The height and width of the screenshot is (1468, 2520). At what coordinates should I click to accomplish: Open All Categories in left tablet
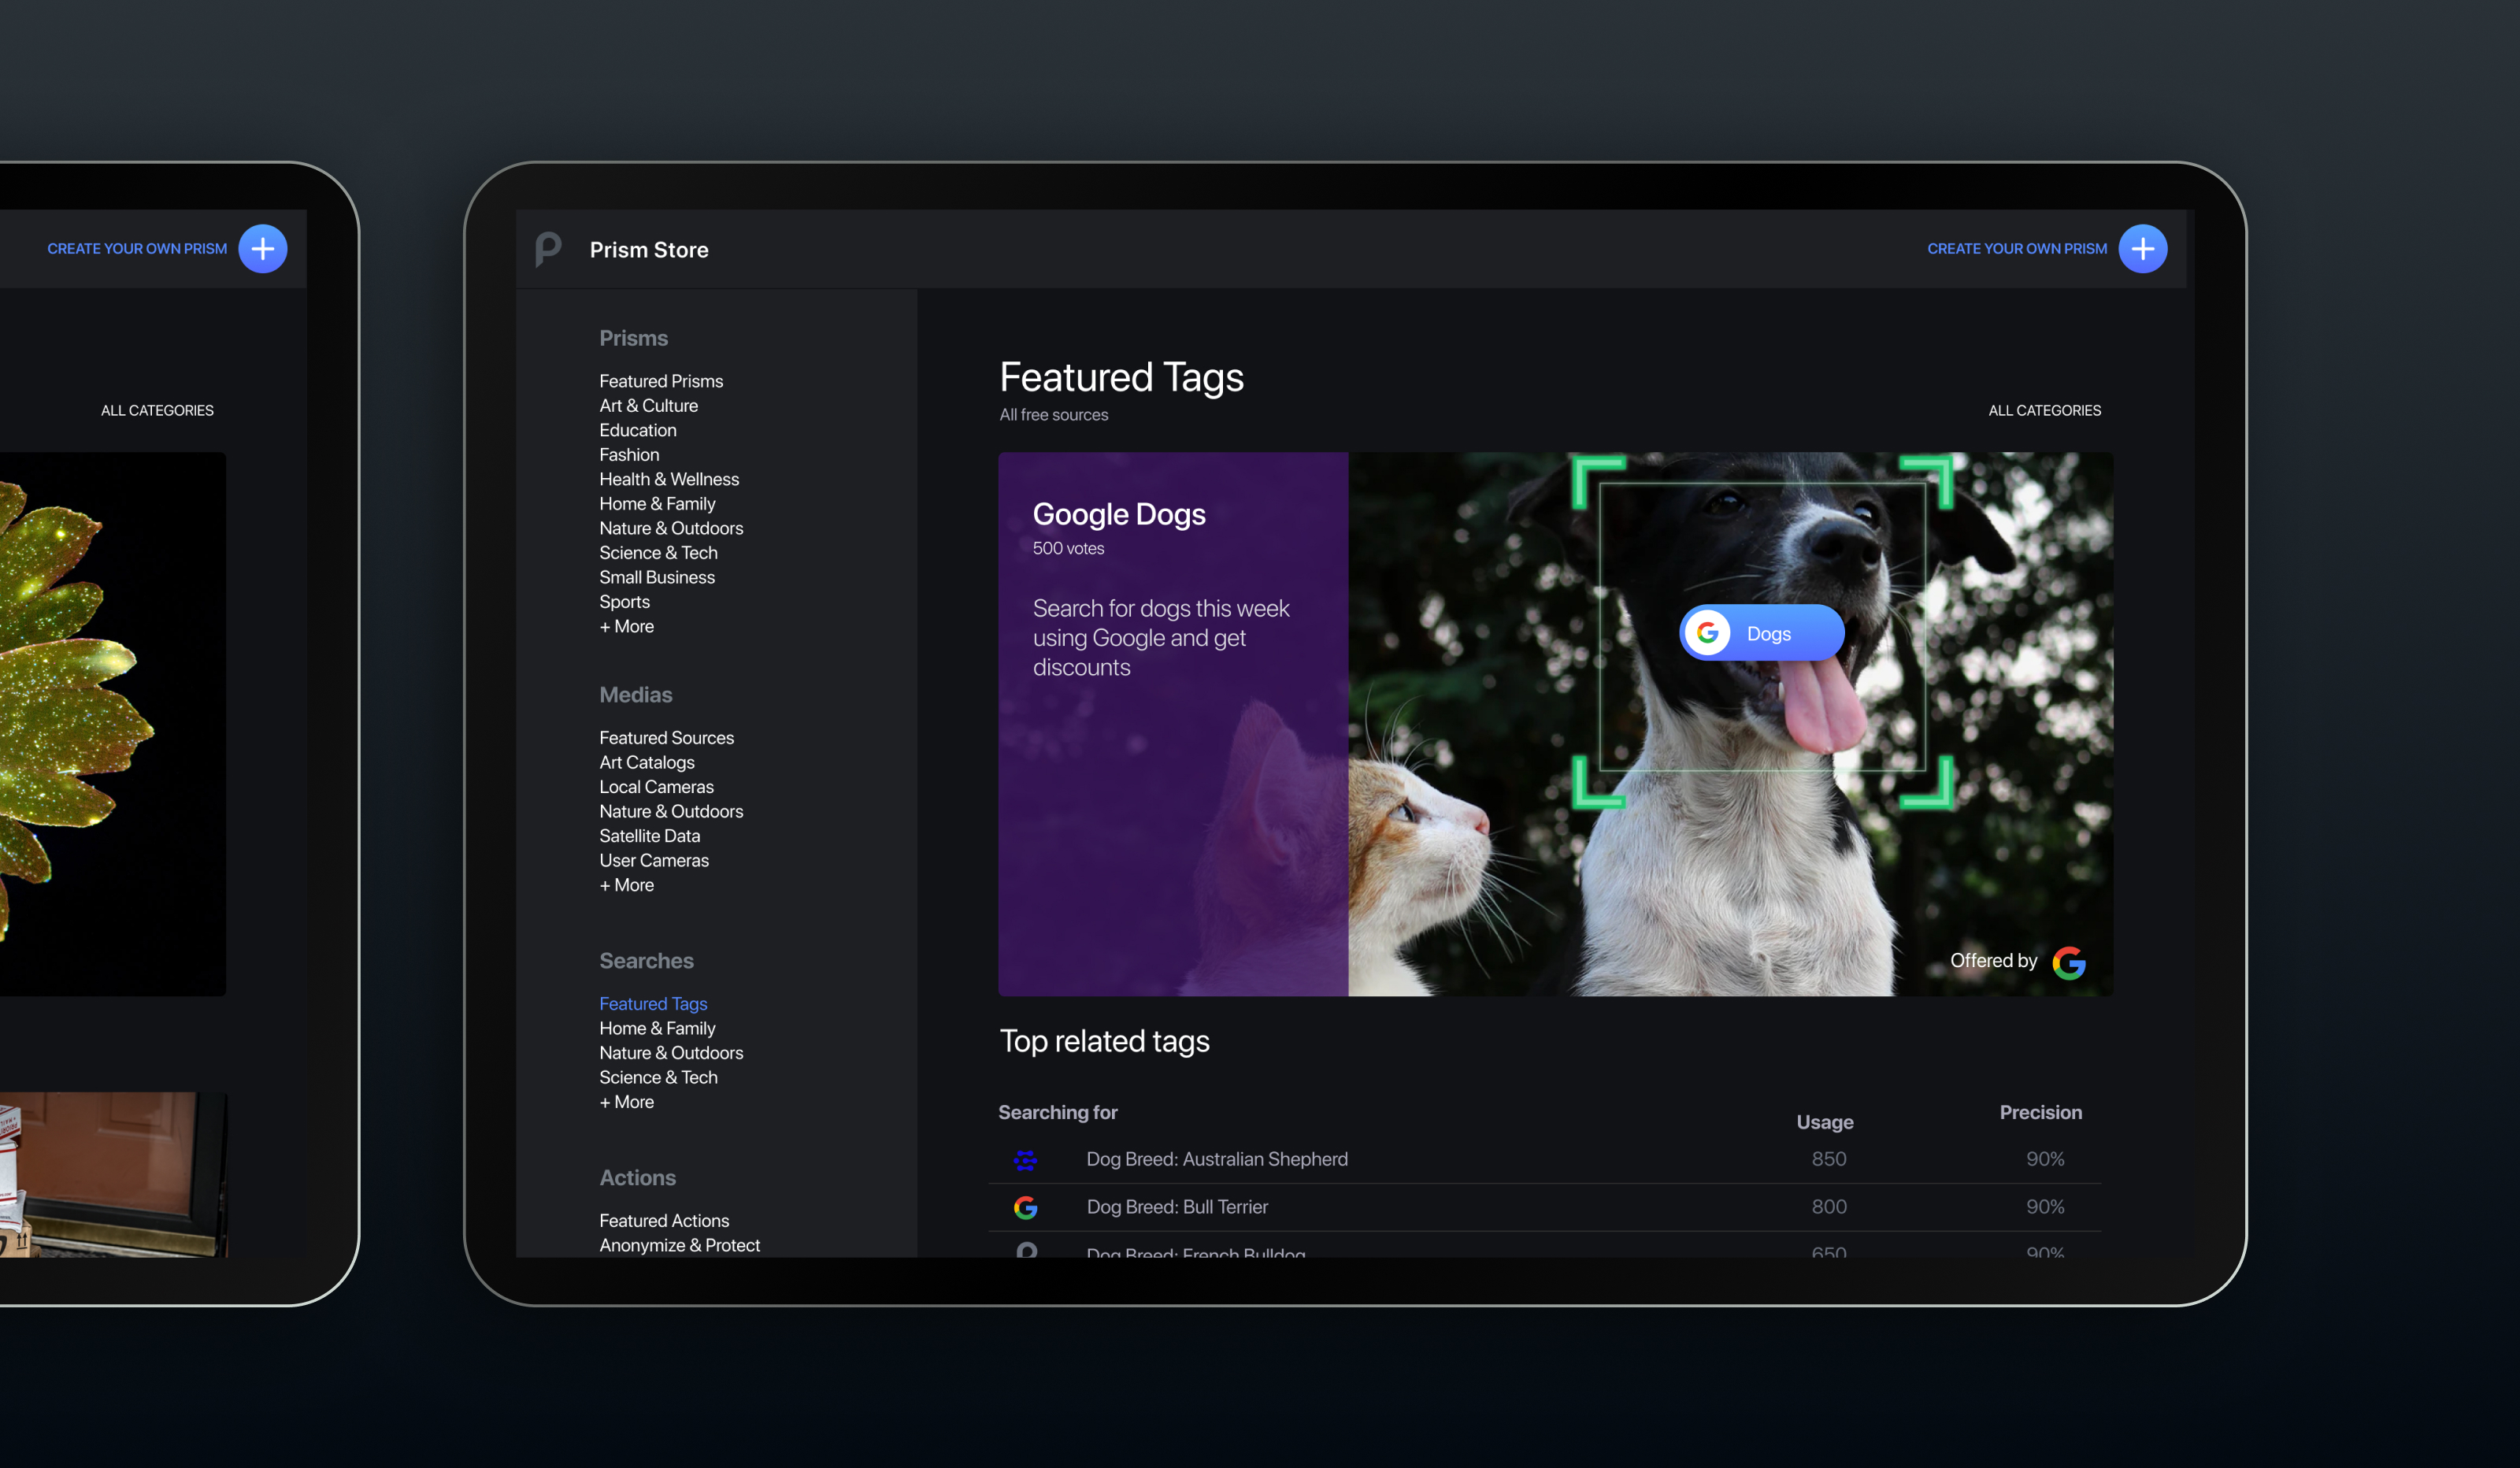(x=157, y=411)
